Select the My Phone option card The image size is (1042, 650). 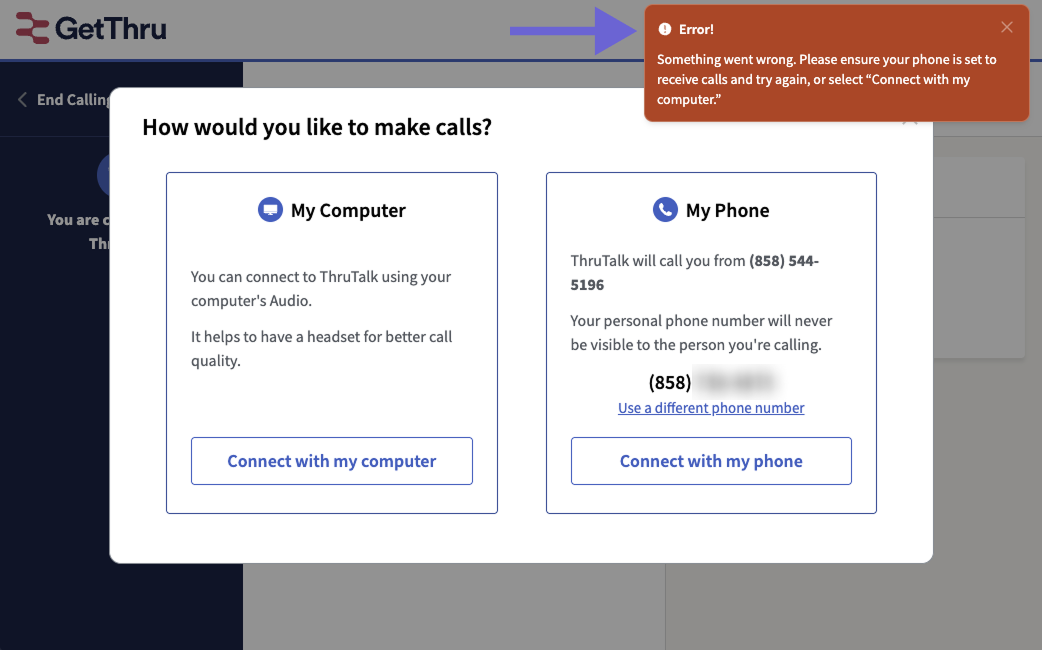[x=711, y=343]
